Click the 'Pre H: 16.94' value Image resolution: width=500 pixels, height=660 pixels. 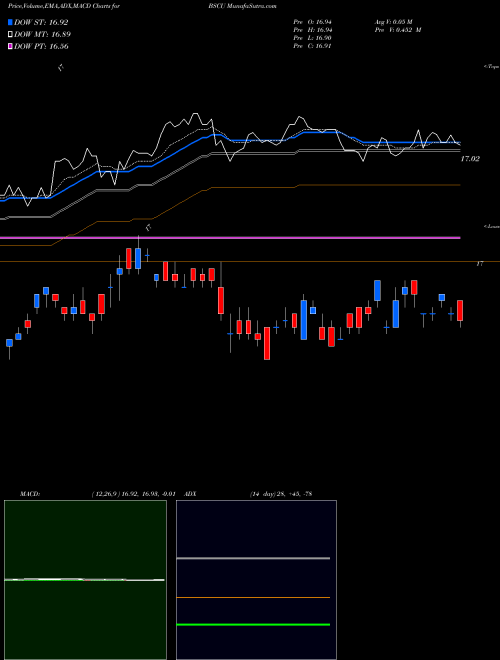pos(312,30)
